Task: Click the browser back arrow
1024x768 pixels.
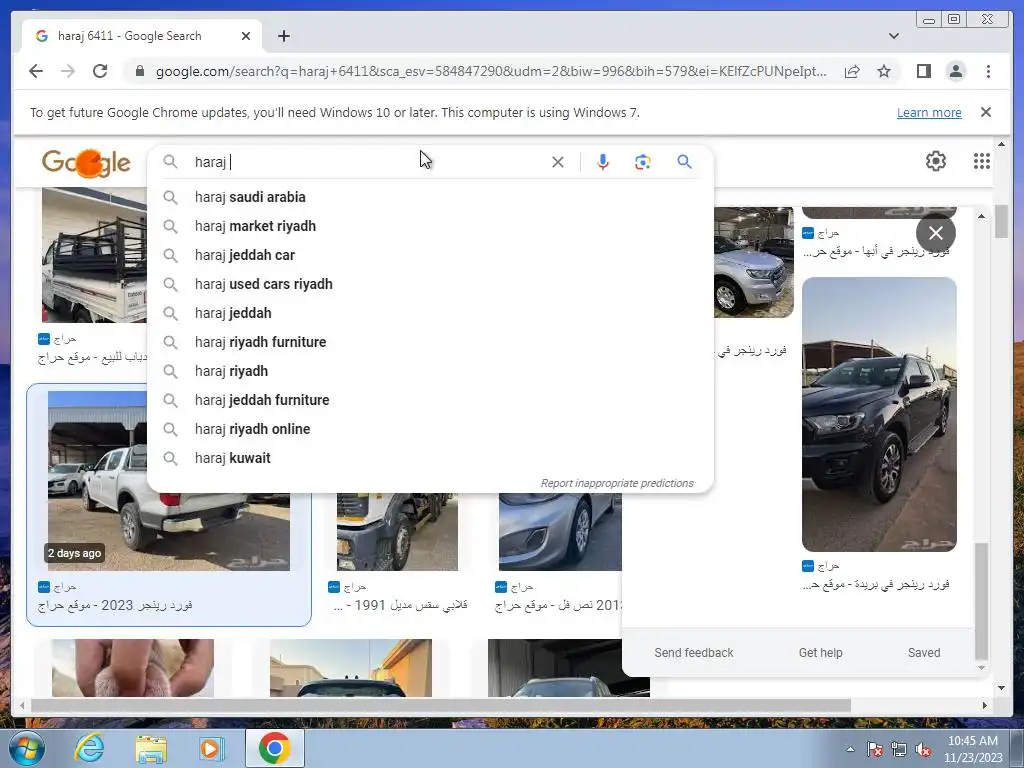Action: pos(36,71)
